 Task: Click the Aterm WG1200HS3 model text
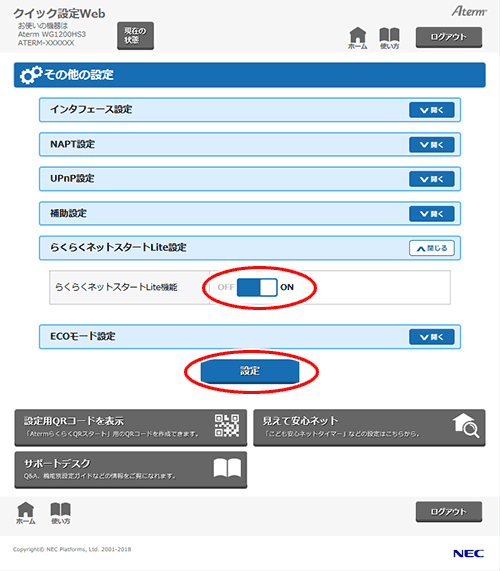(52, 34)
